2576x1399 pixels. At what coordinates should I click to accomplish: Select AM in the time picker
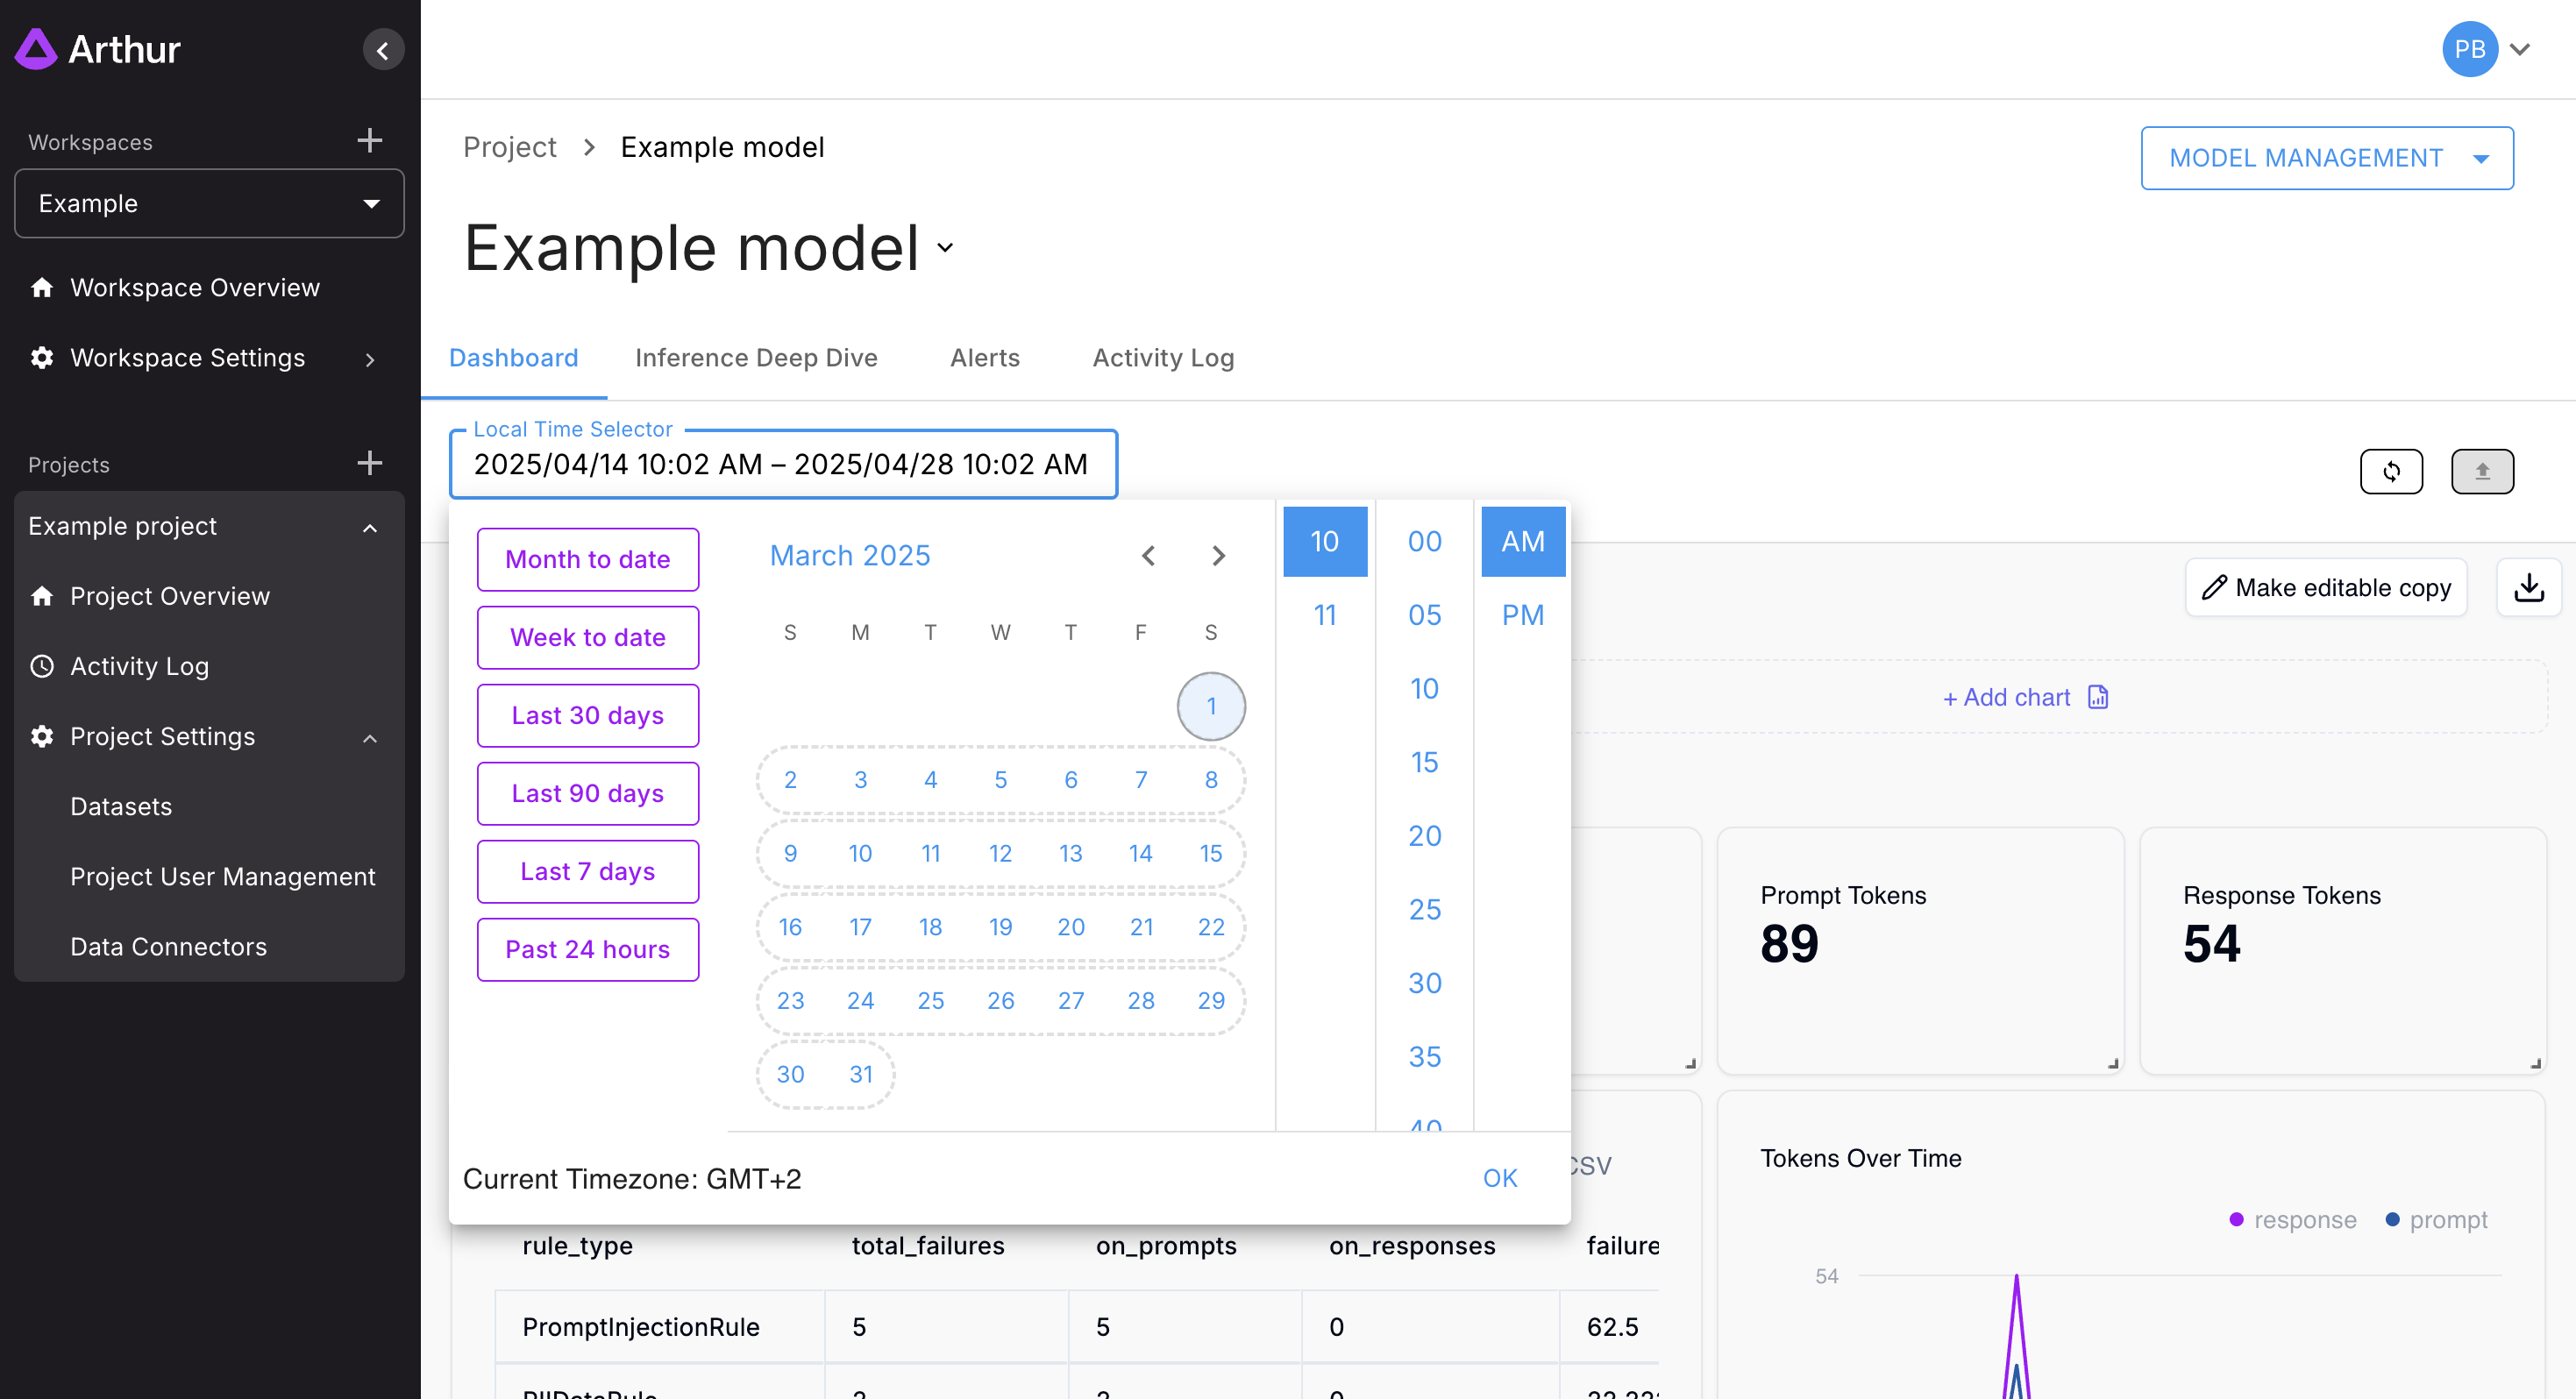(1522, 541)
